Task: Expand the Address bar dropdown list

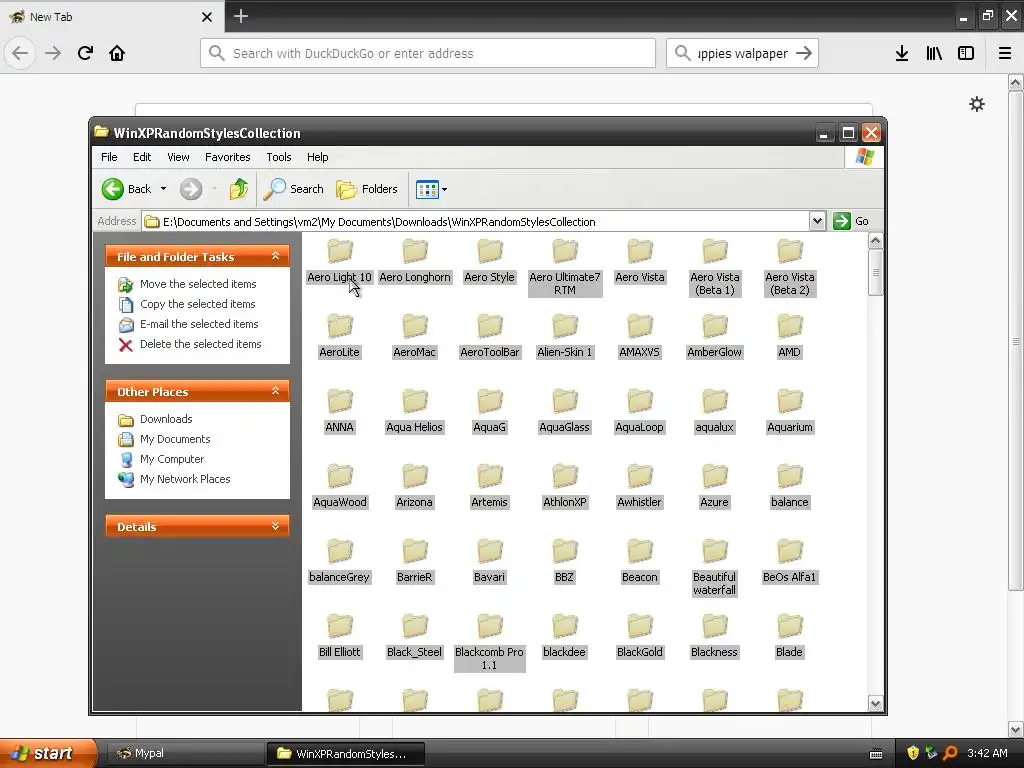Action: pyautogui.click(x=817, y=221)
